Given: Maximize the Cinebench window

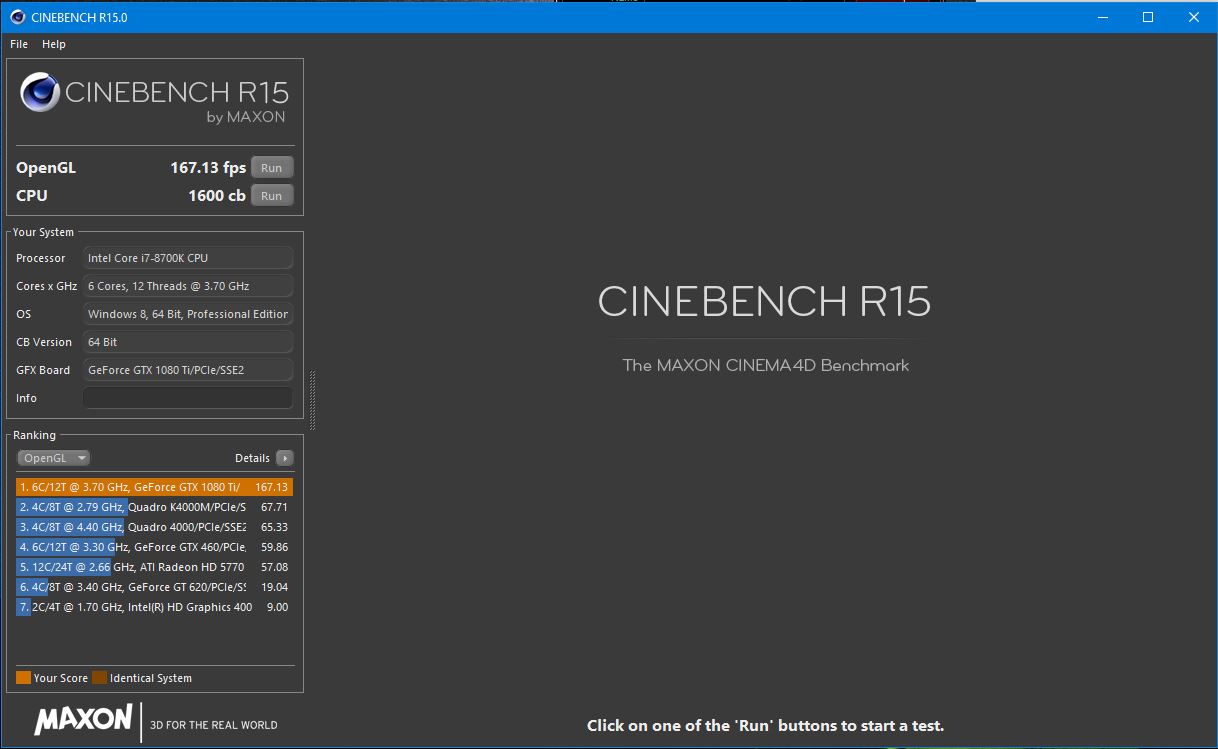Looking at the screenshot, I should point(1148,17).
